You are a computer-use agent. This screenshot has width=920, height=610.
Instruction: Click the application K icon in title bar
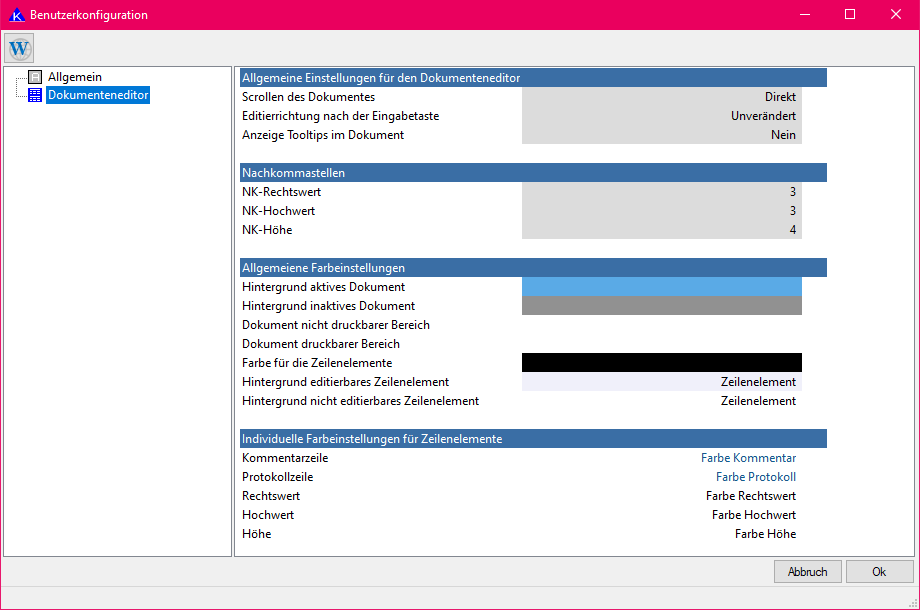[x=15, y=15]
